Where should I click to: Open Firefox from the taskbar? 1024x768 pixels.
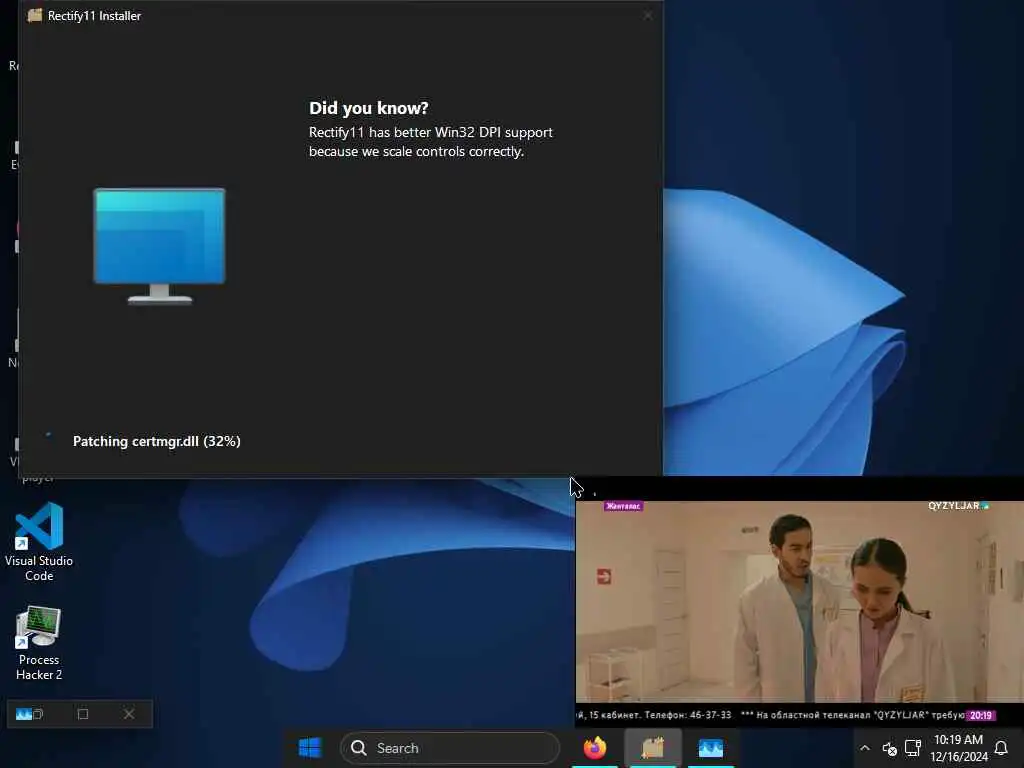coord(594,748)
